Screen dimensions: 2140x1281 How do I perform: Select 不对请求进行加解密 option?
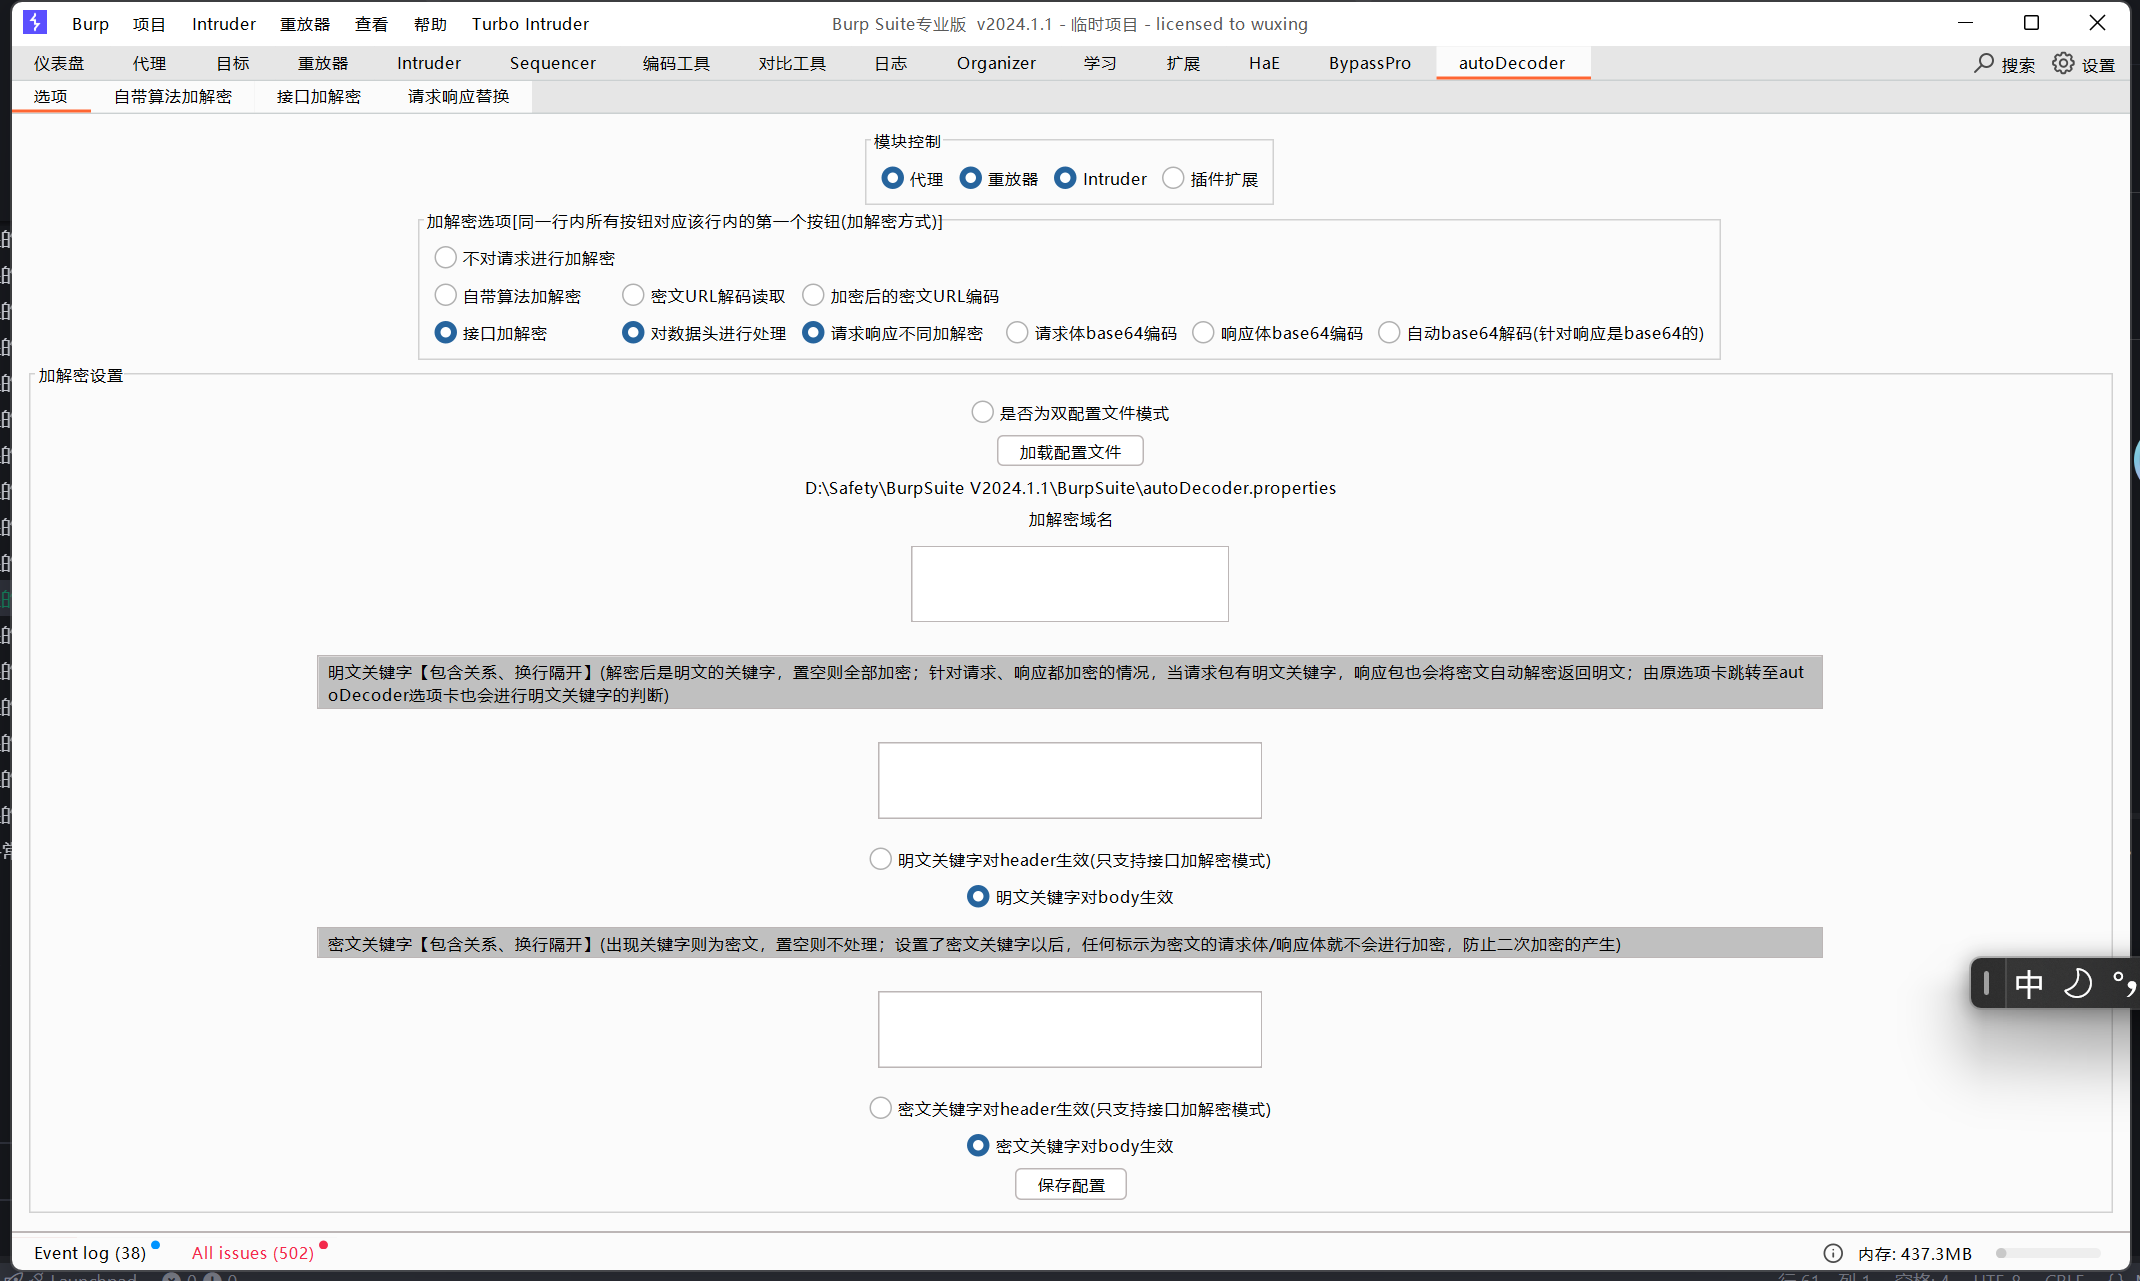click(x=446, y=258)
